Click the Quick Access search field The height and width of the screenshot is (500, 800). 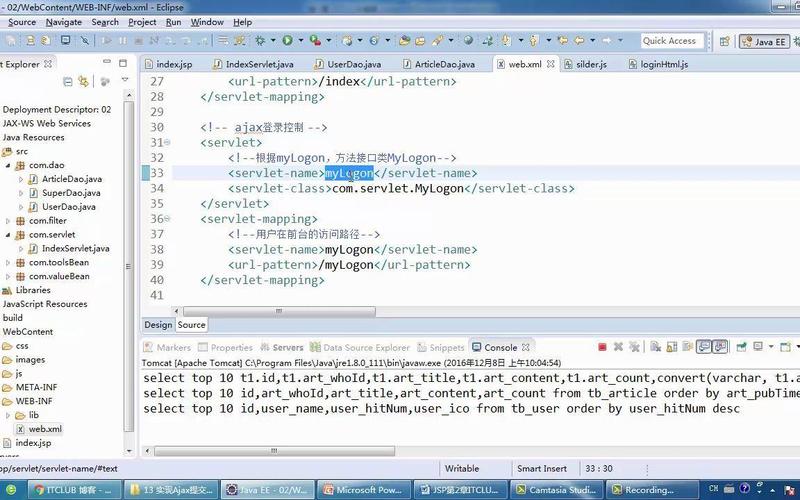pos(669,41)
